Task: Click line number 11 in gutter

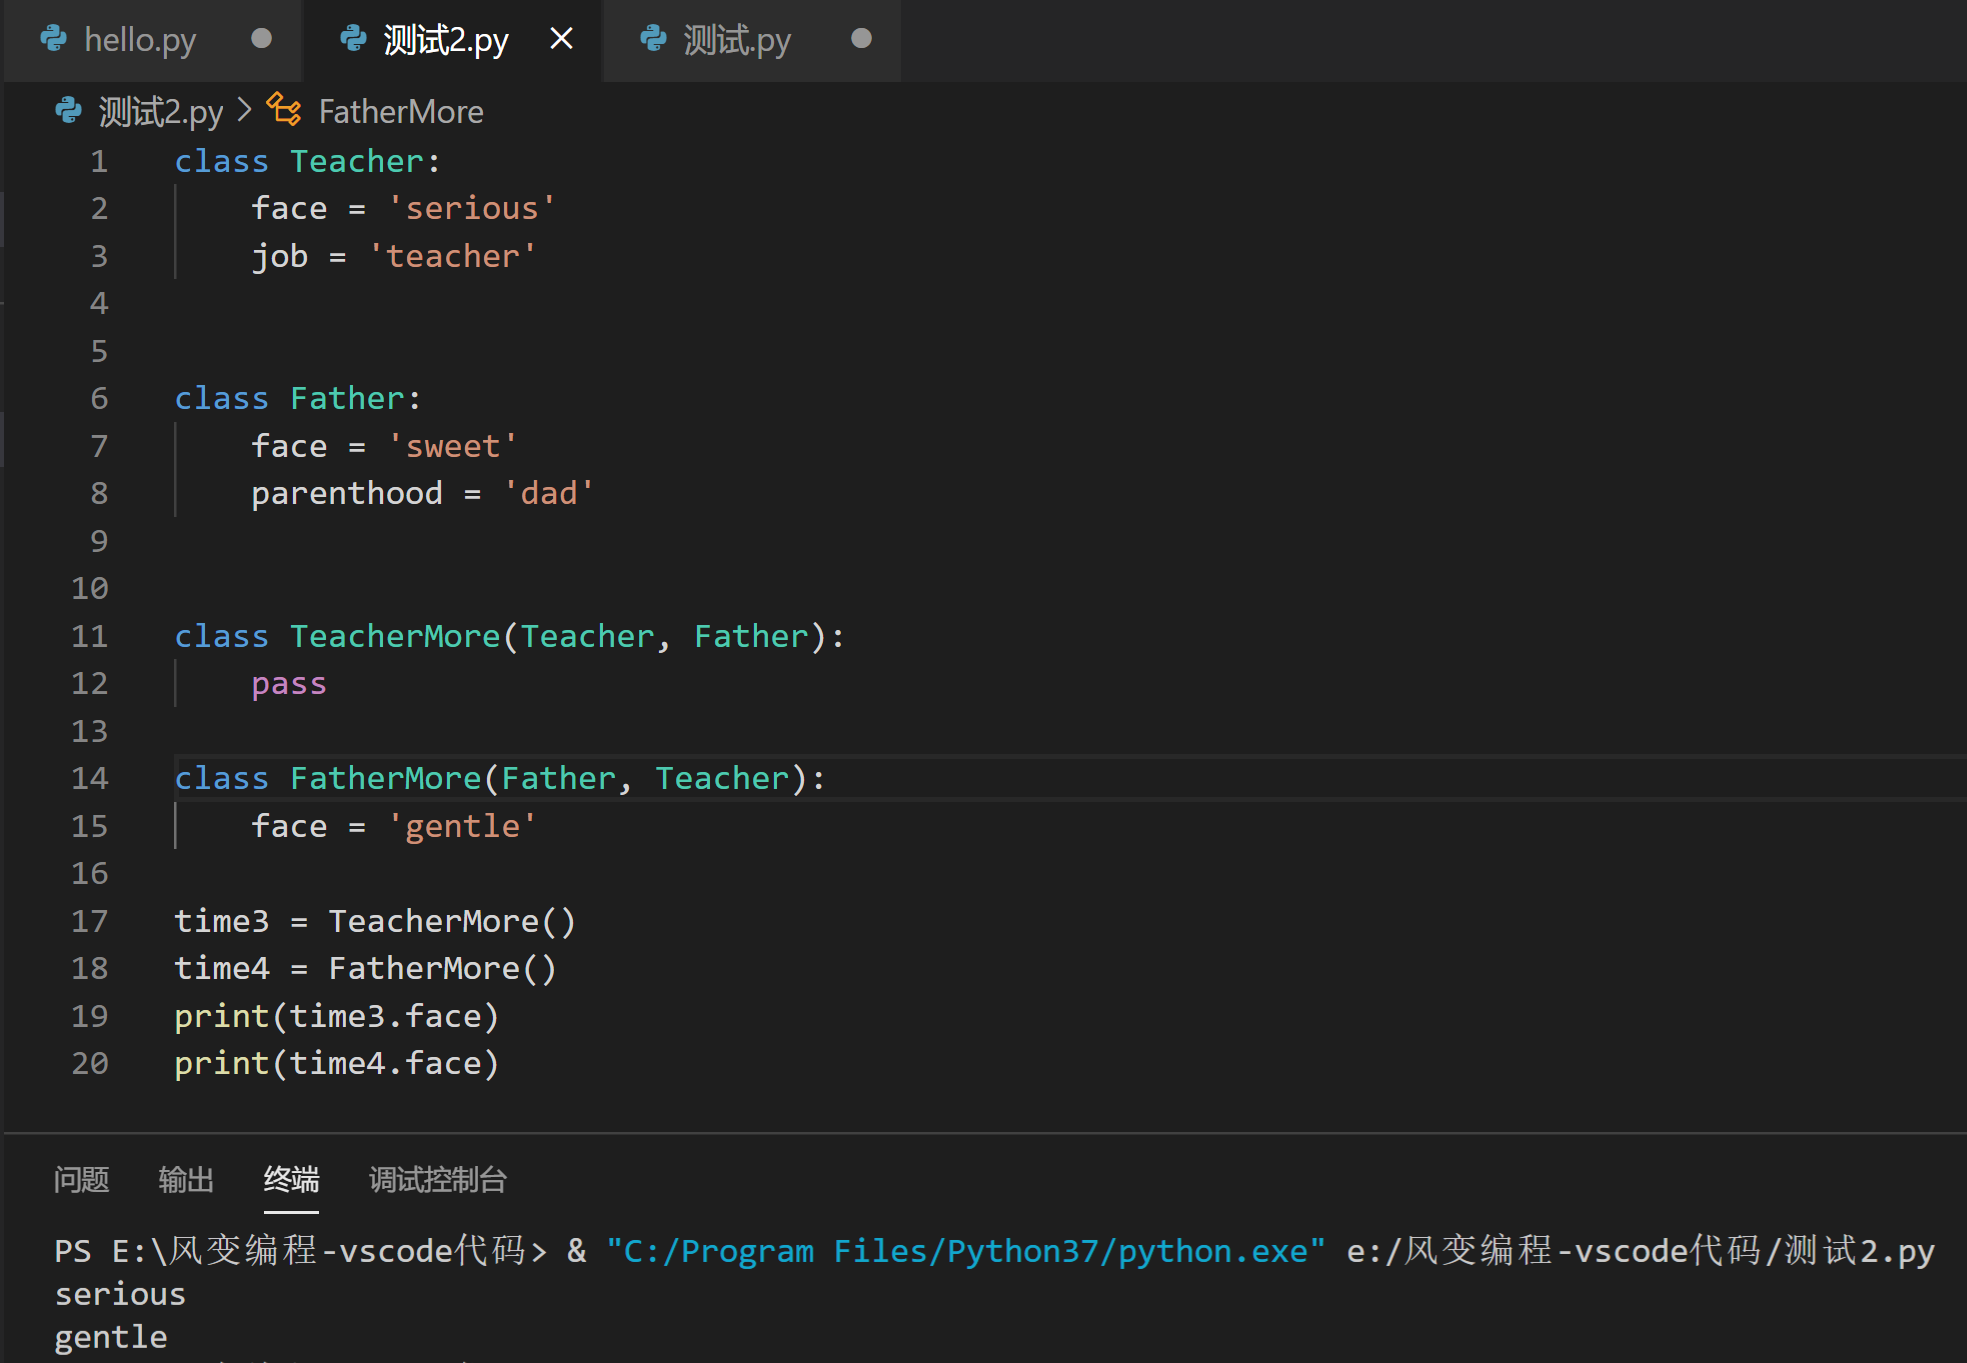Action: point(89,636)
